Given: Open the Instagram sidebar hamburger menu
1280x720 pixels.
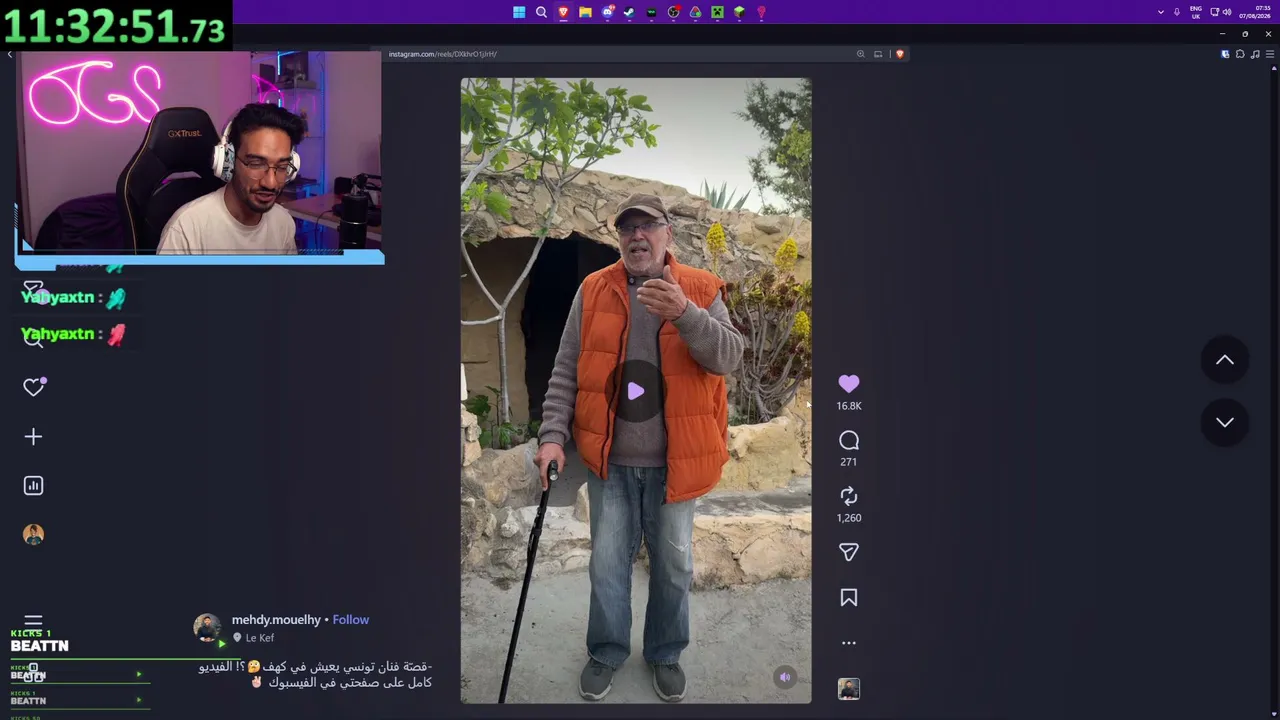Looking at the screenshot, I should [x=33, y=622].
